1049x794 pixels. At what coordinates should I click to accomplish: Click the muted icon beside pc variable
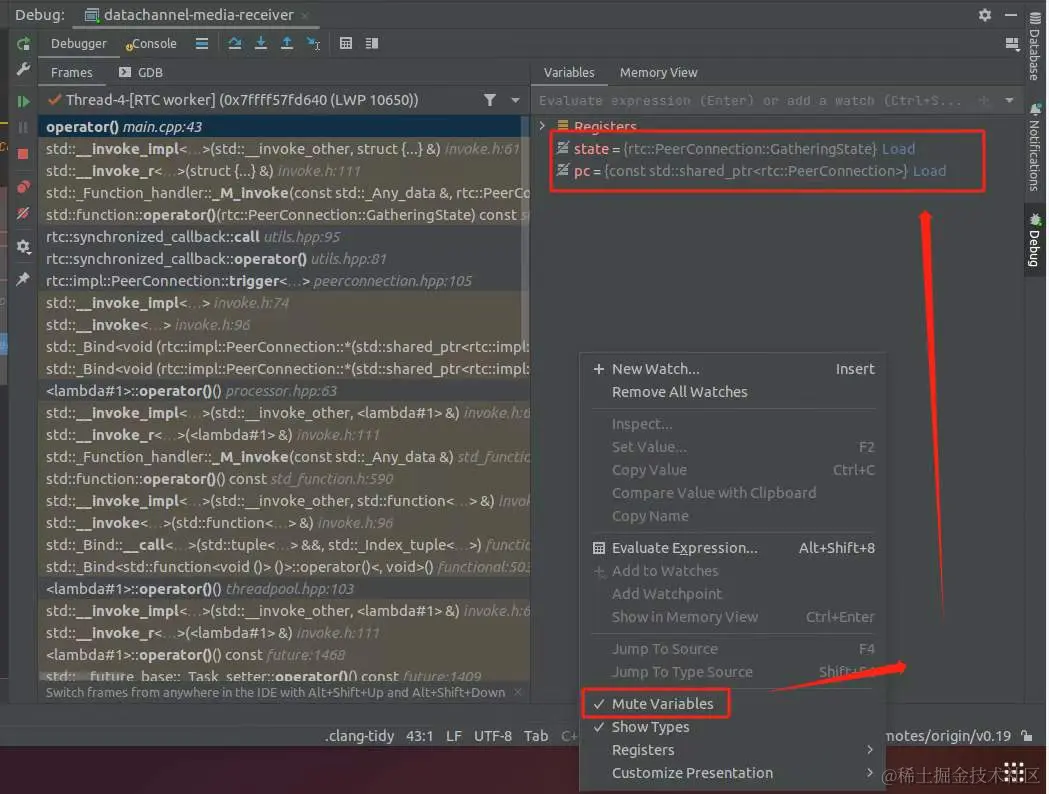[563, 170]
